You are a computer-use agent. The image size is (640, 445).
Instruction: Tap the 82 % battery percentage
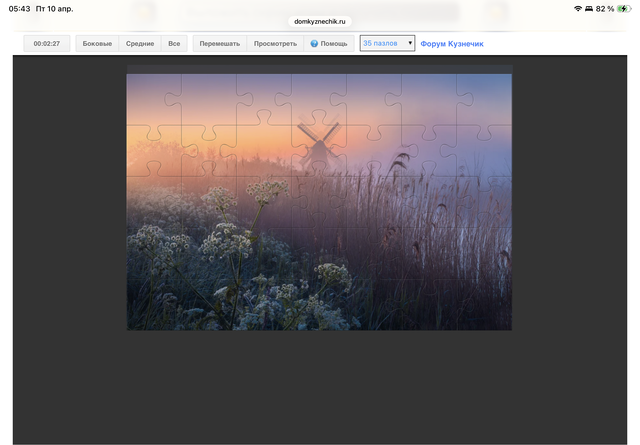604,8
